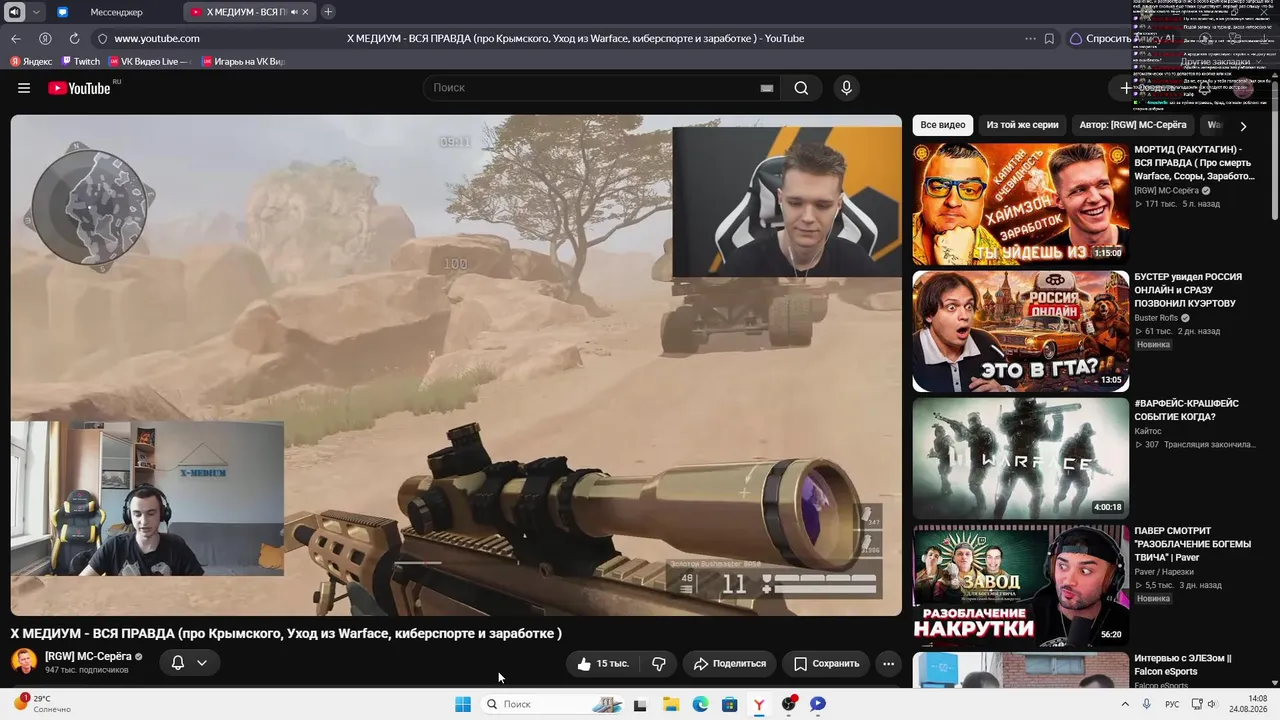Toggle the browser sound indicator button
This screenshot has width=1280, height=720.
point(14,12)
